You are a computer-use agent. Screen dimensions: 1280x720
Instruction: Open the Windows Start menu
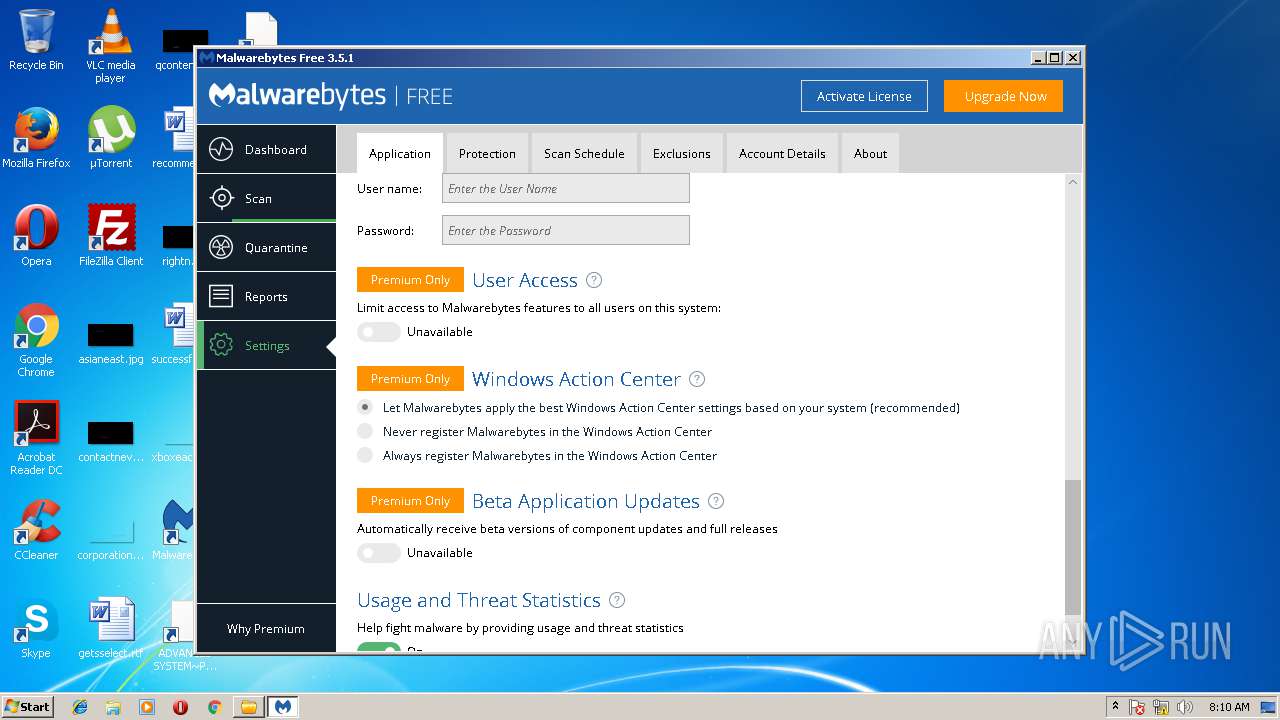tap(28, 707)
